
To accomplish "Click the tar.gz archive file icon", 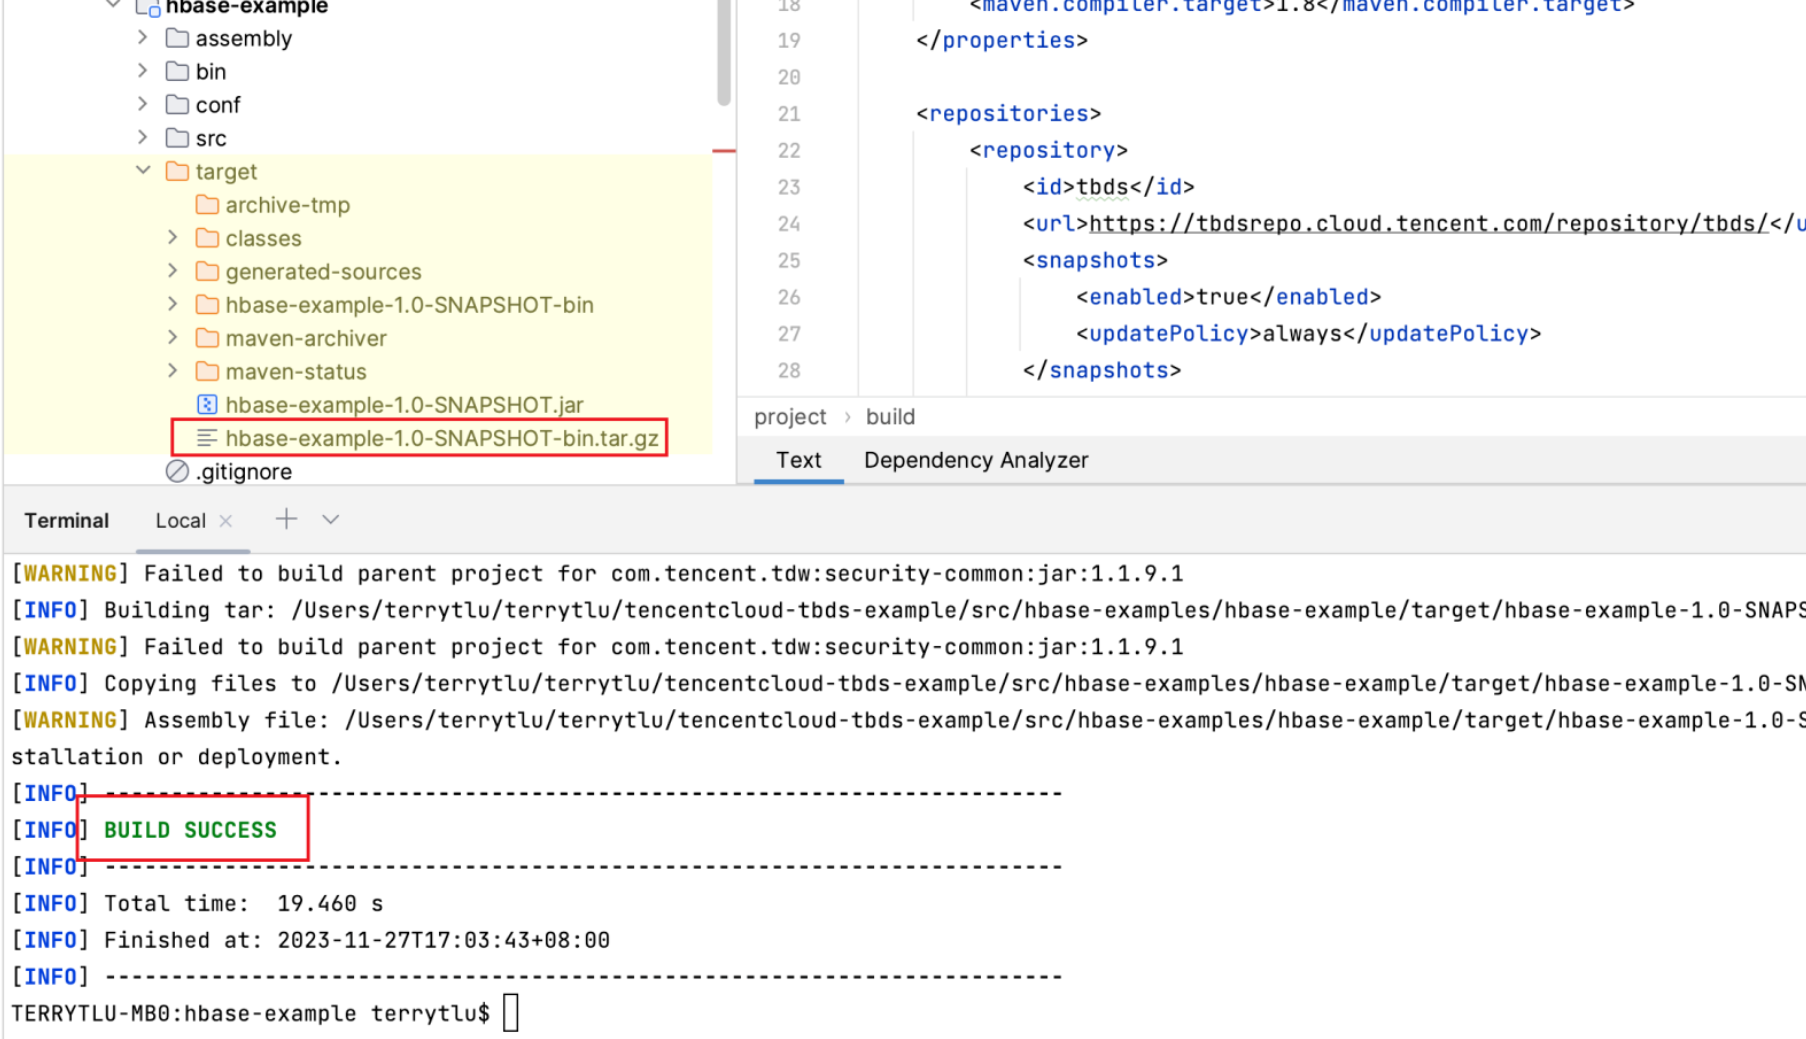I will (207, 438).
